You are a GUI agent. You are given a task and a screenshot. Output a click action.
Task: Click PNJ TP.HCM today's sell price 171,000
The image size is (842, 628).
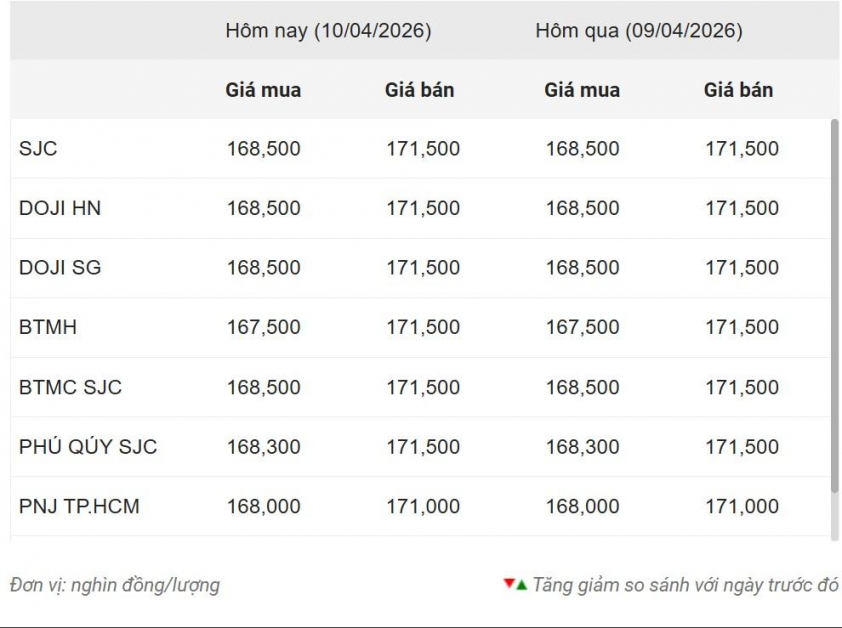click(423, 506)
